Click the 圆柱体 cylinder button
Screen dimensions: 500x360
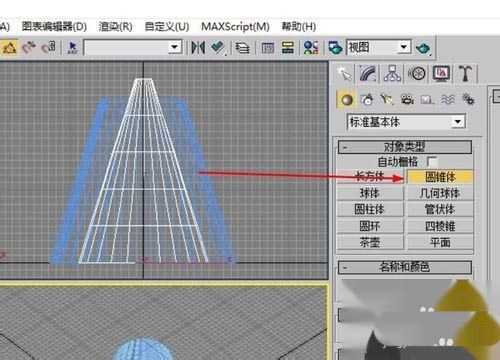click(x=370, y=210)
